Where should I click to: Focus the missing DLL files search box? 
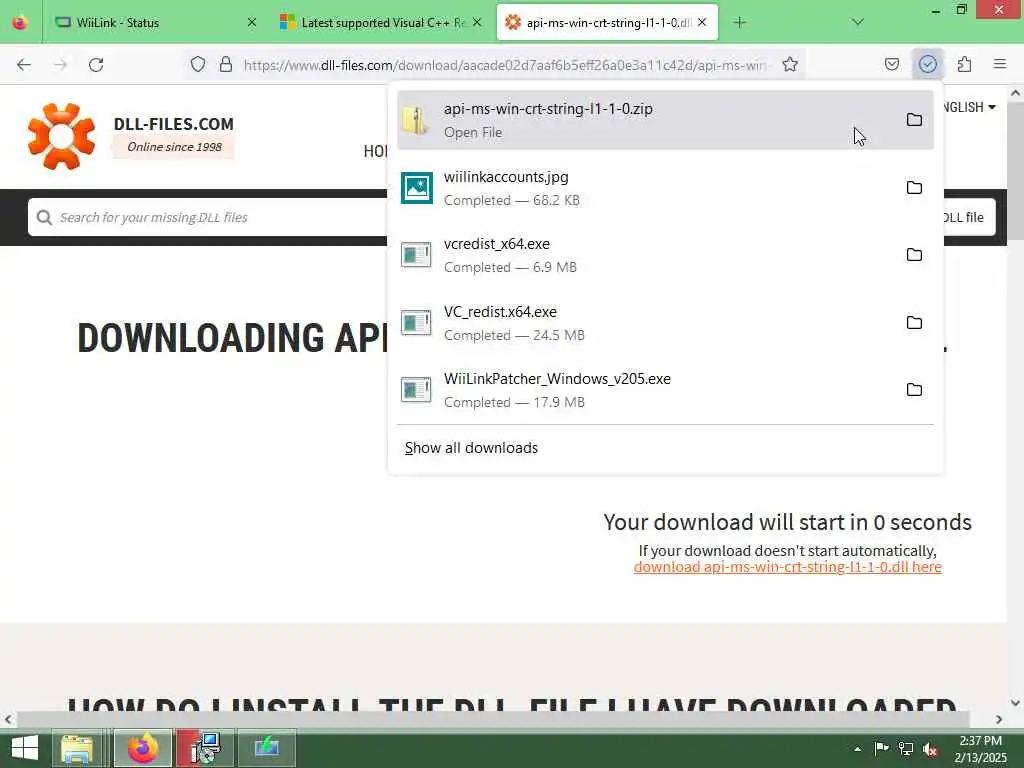[x=209, y=217]
